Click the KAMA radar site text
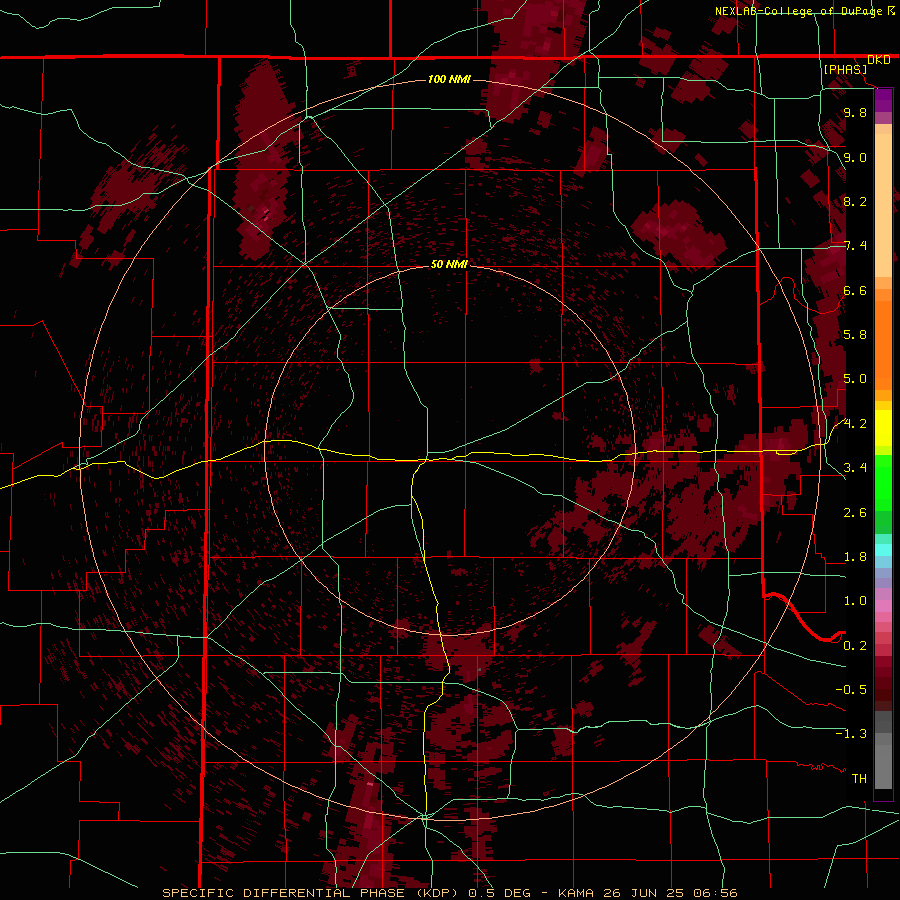900x900 pixels. tap(577, 893)
